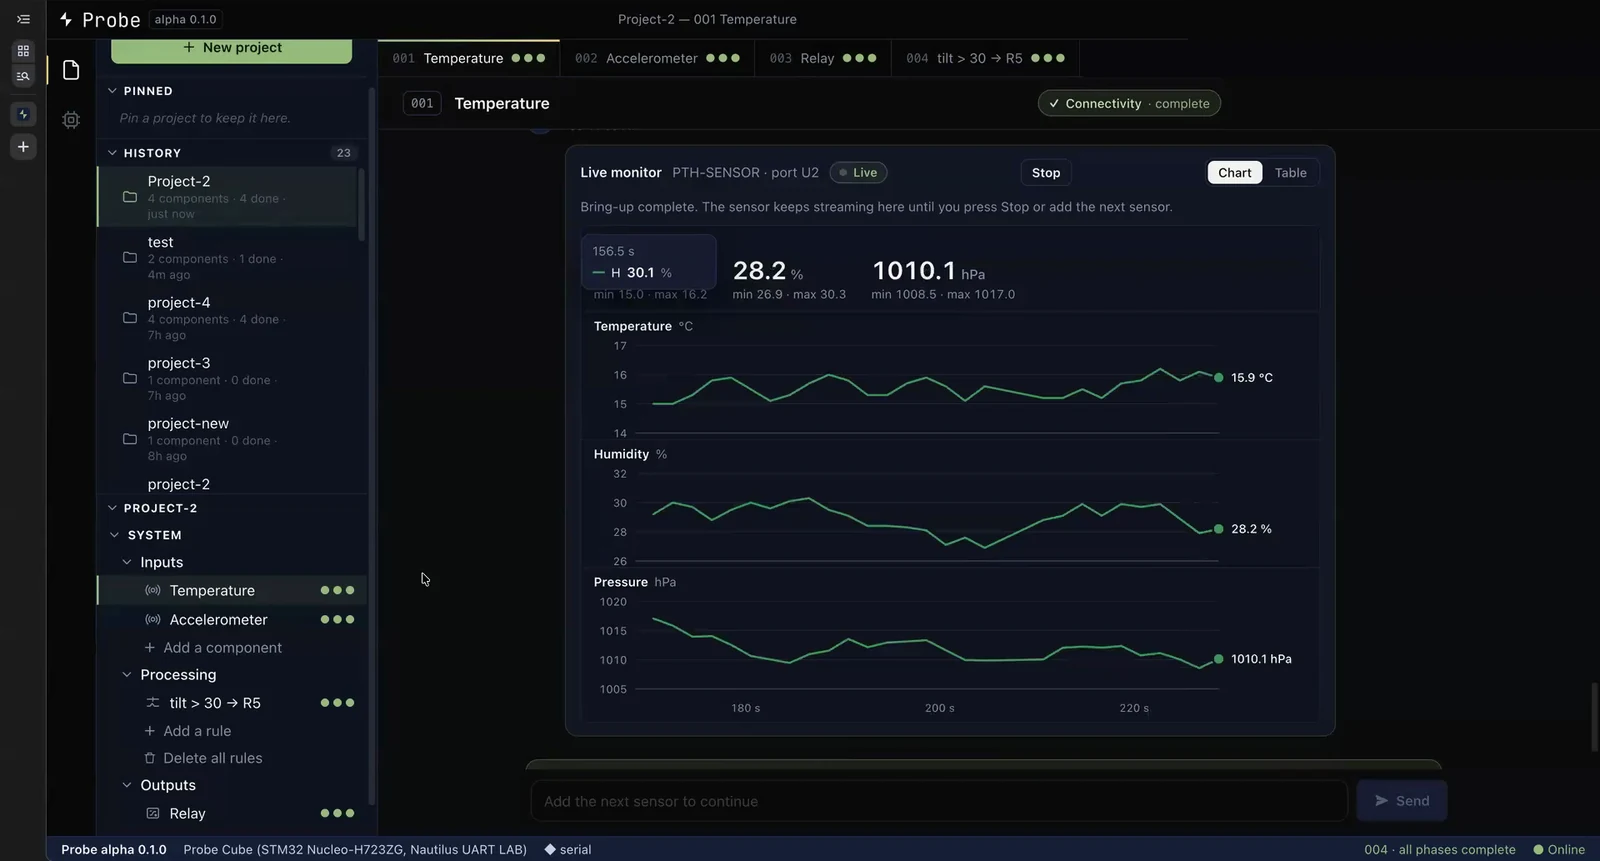Click the History count badge 23

[343, 153]
